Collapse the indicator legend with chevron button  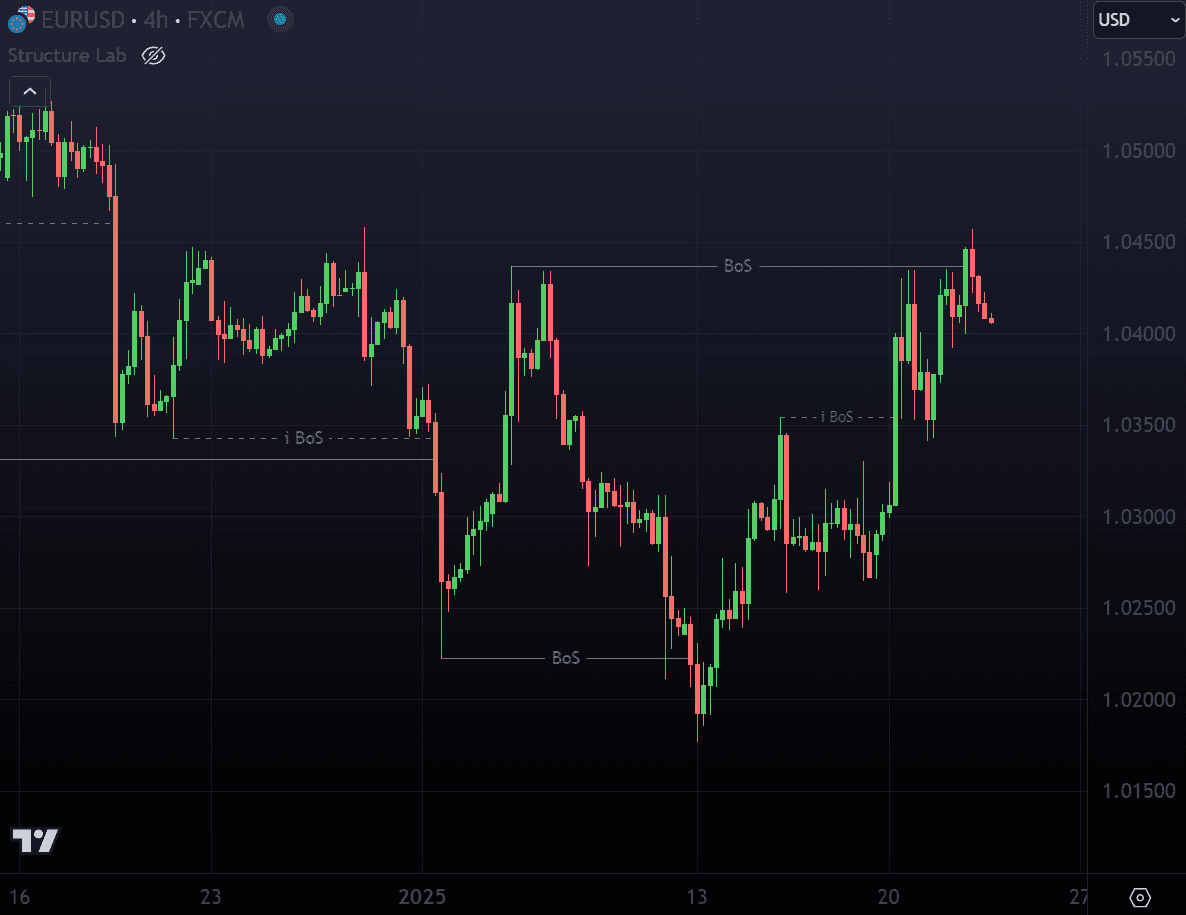29,92
